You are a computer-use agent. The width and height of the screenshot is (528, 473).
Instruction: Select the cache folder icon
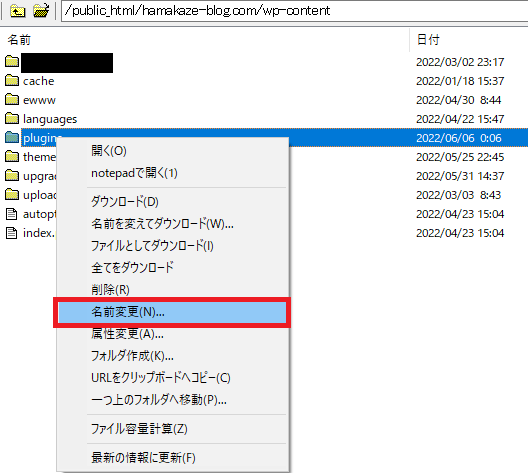[12, 80]
